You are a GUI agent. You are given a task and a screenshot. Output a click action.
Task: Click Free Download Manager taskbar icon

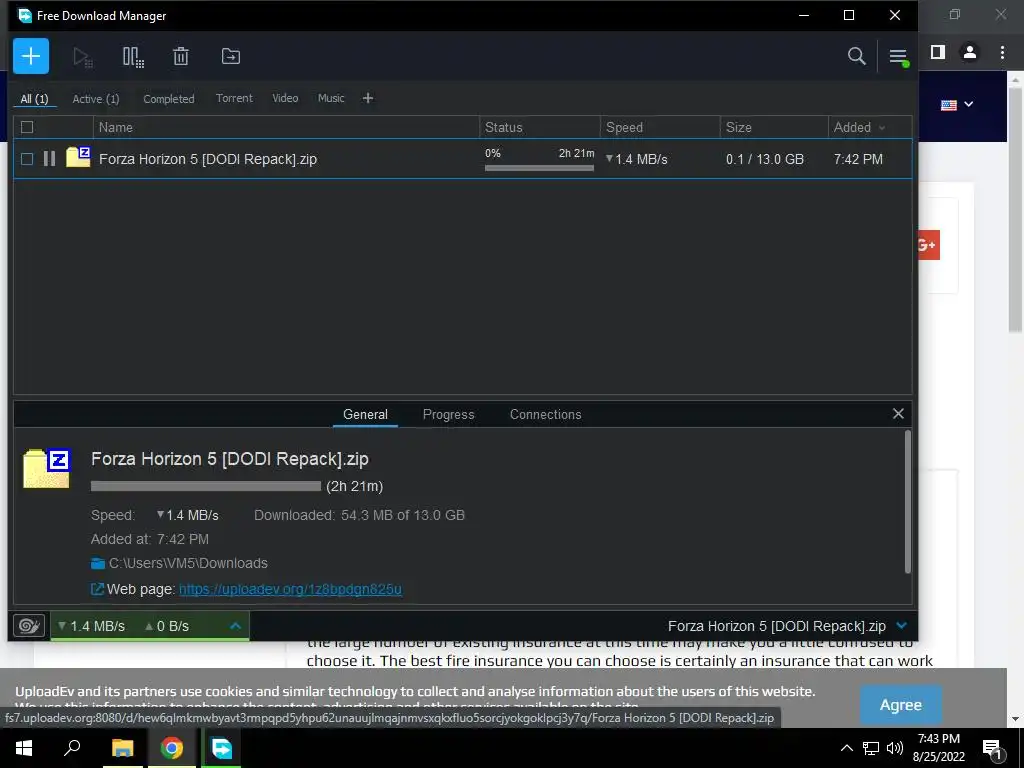point(221,748)
